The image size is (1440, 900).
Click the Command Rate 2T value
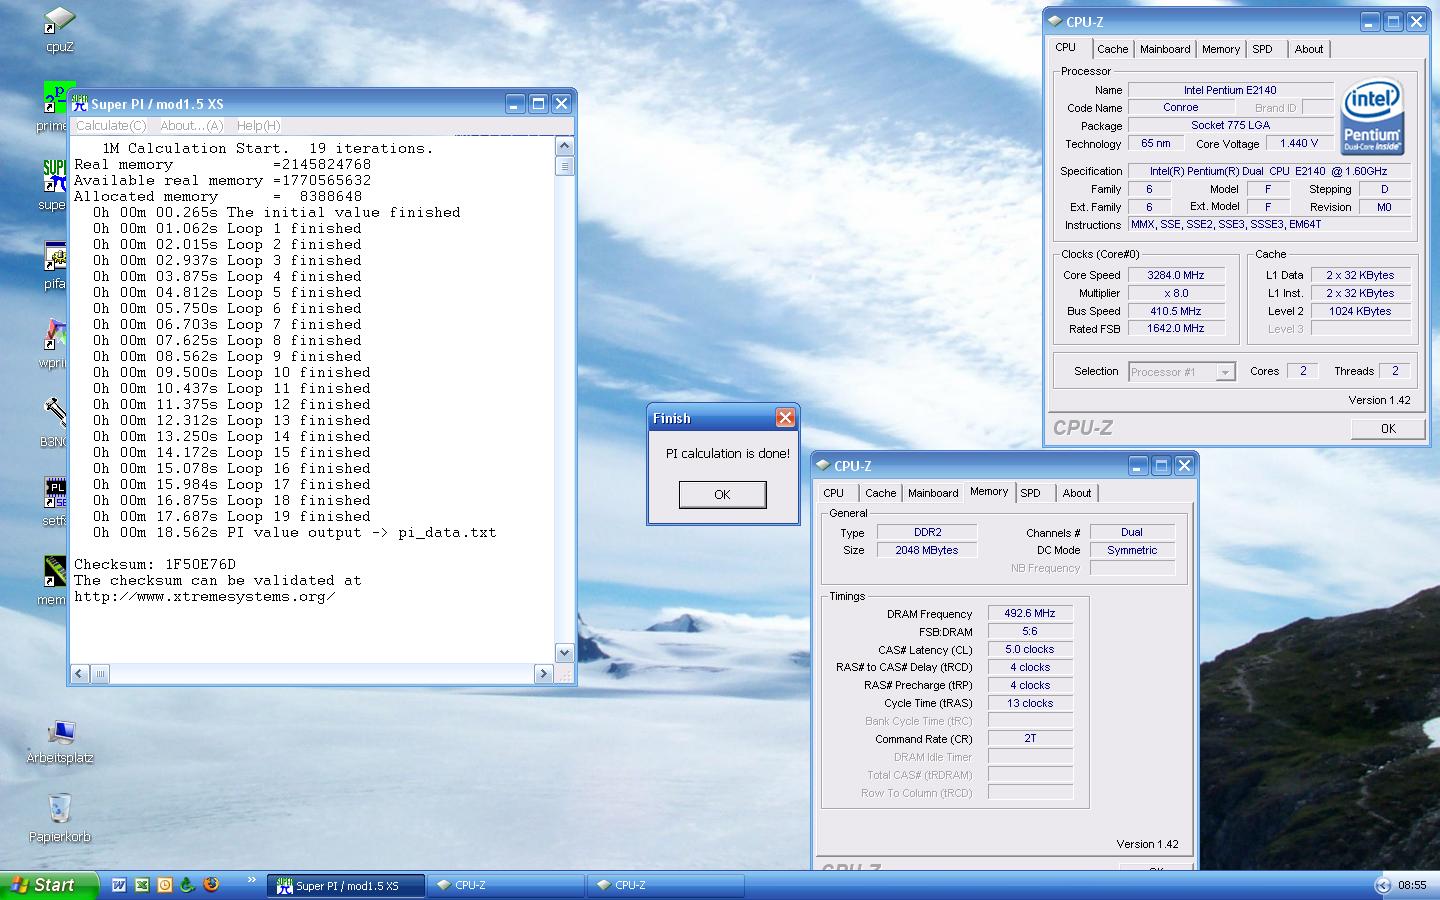1030,739
